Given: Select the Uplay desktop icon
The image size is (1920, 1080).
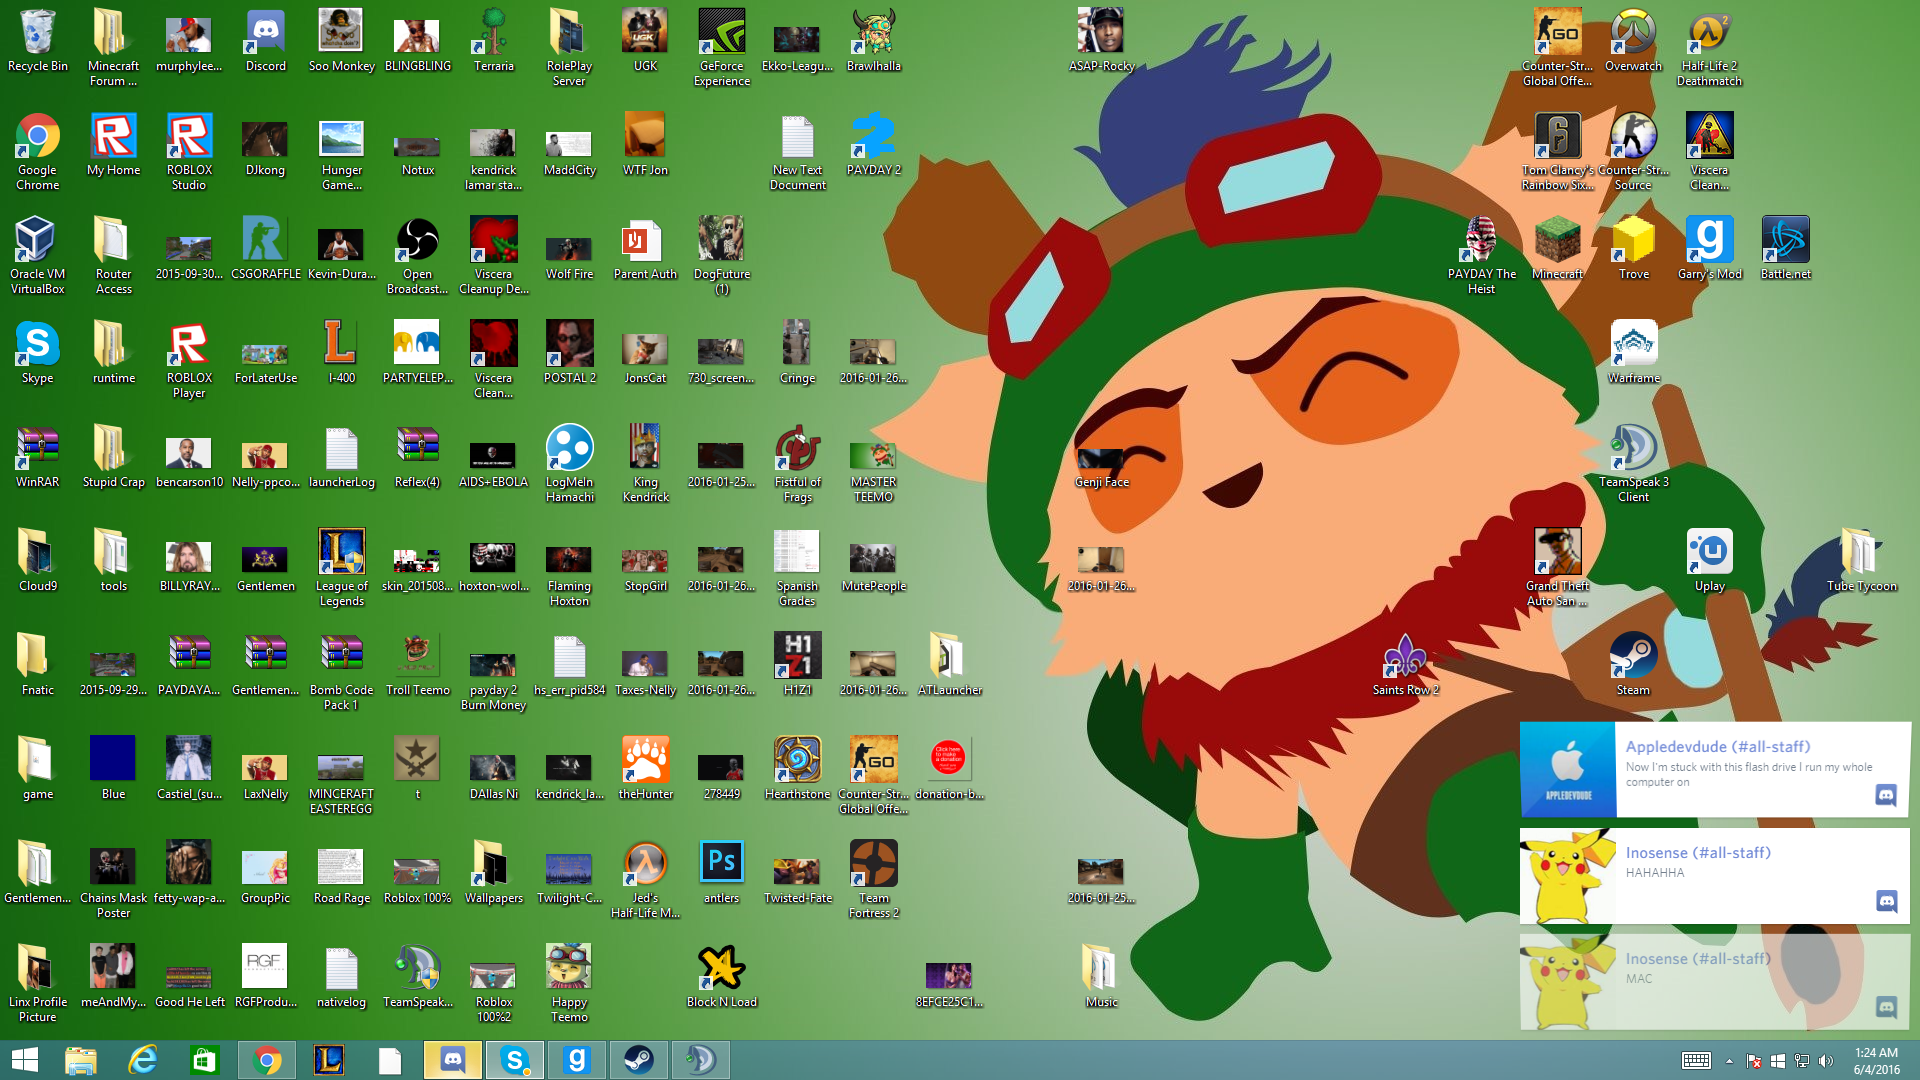Looking at the screenshot, I should pos(1709,561).
